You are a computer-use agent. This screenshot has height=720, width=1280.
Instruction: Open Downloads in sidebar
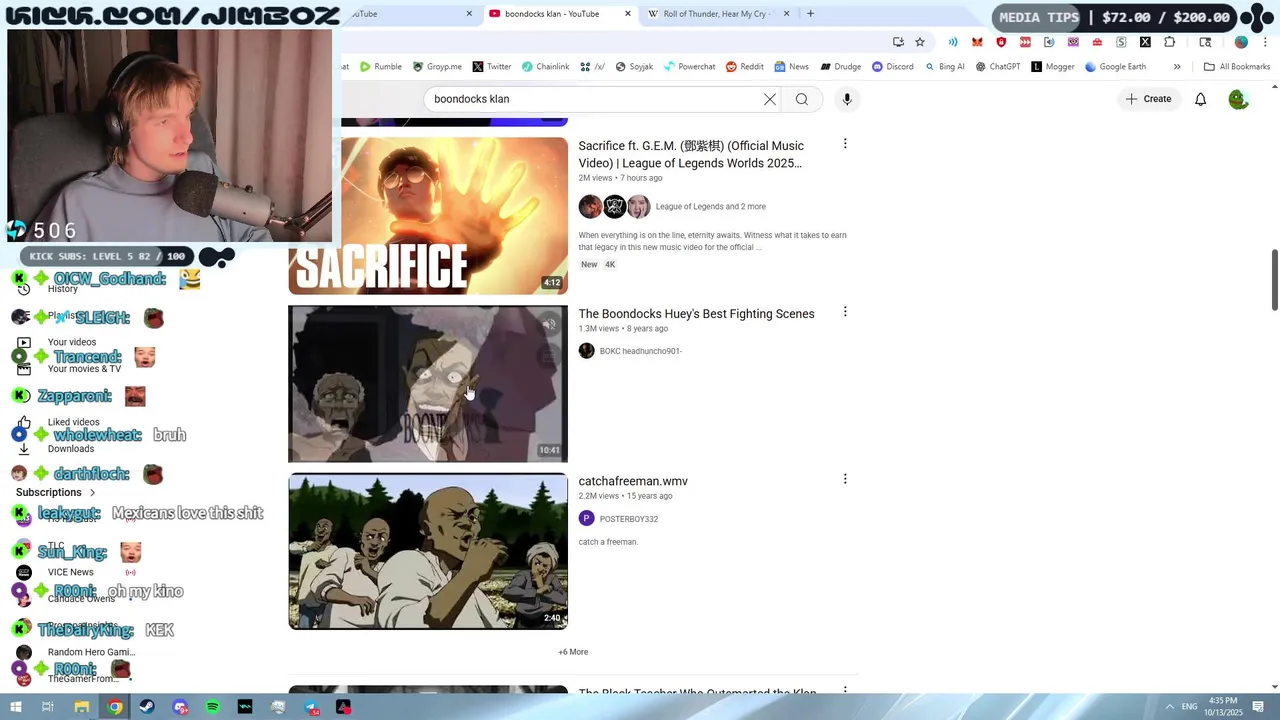(71, 449)
